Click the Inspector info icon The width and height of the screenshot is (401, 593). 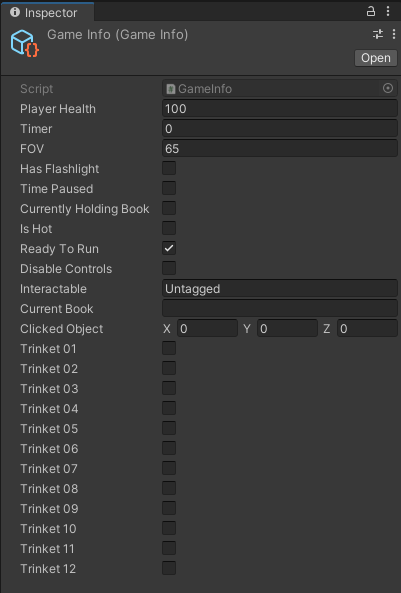coord(15,12)
